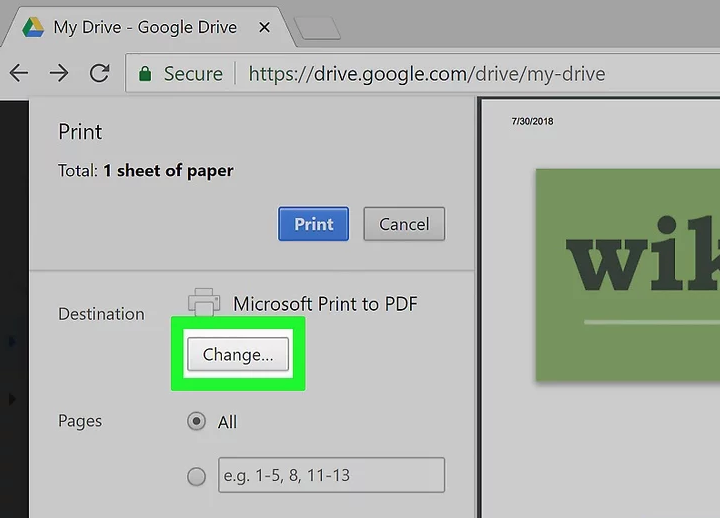
Task: Cancel the print dialog
Action: [x=404, y=224]
